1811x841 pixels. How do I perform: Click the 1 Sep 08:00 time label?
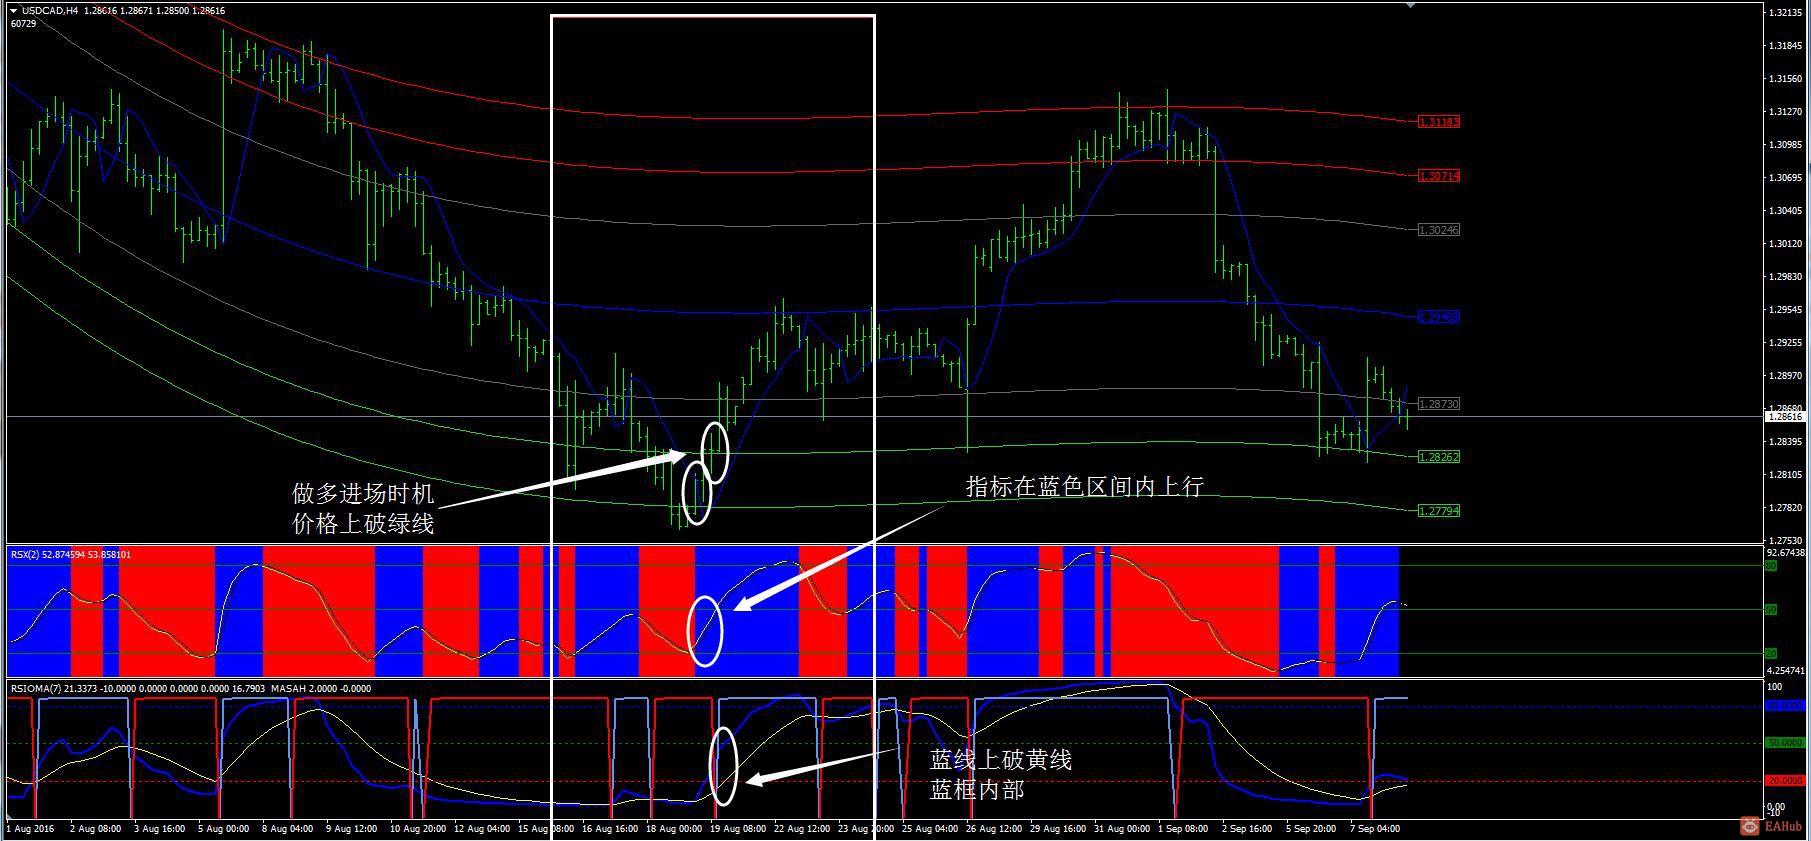[x=1183, y=829]
